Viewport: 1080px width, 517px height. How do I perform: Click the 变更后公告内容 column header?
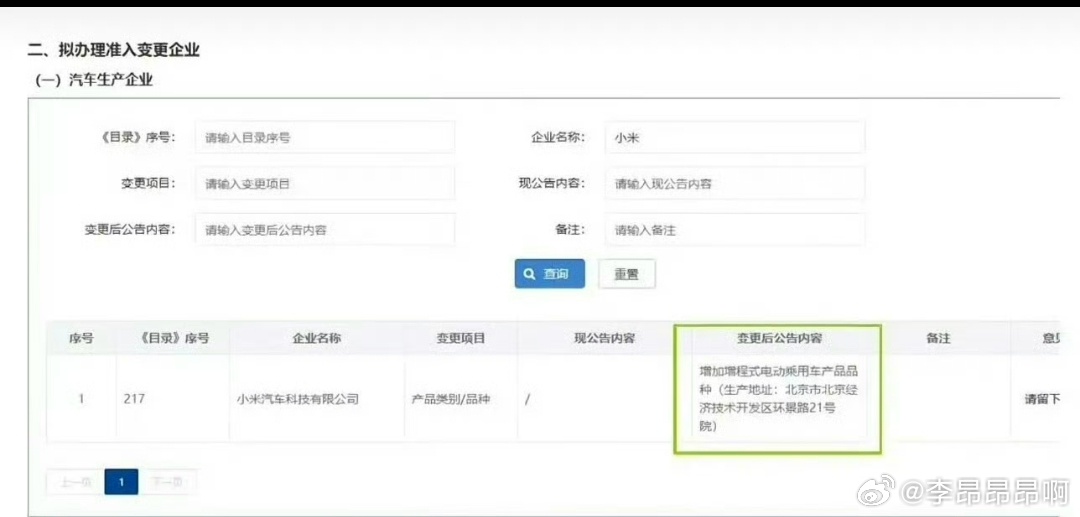tap(780, 338)
